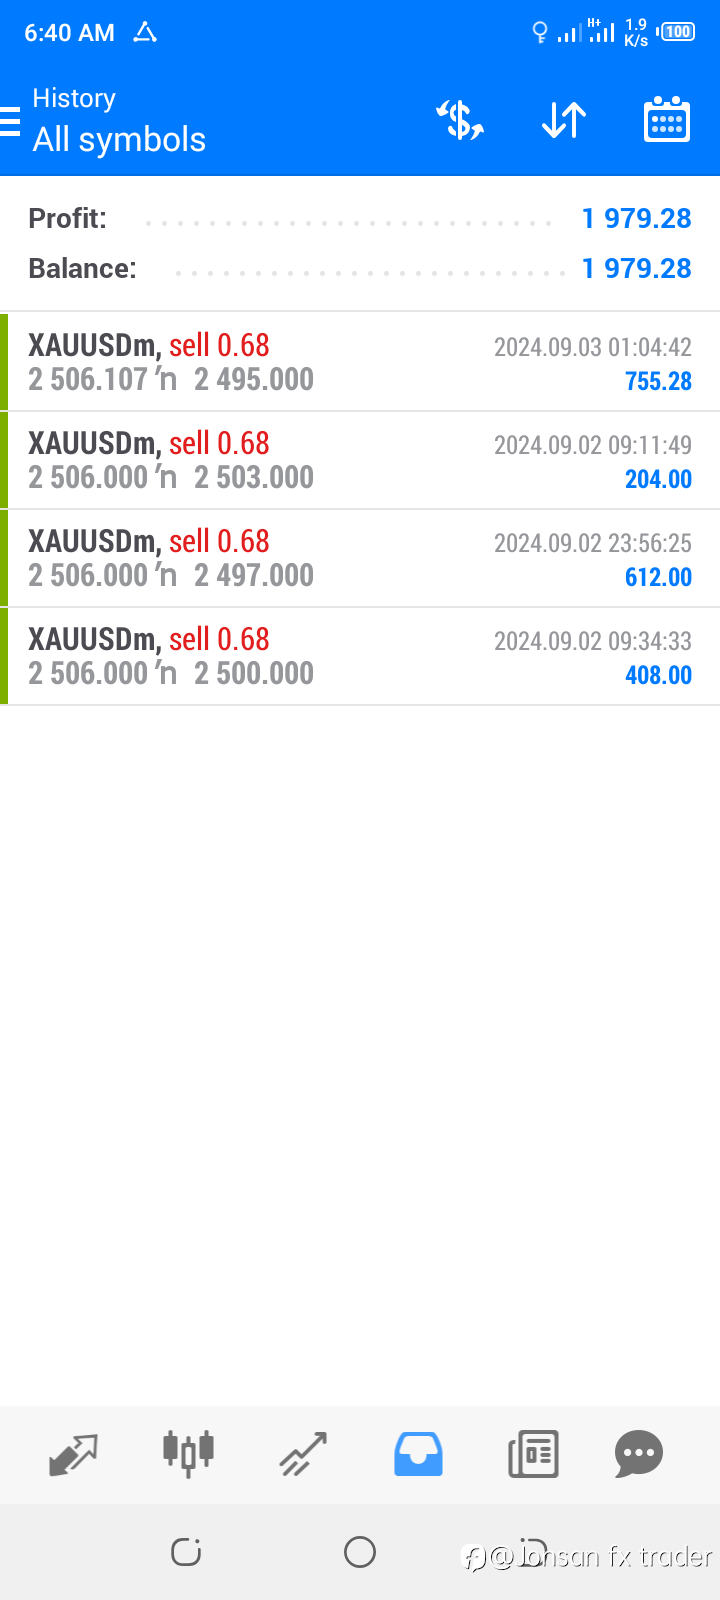
Task: Open the chat Messages tab
Action: click(x=639, y=1454)
